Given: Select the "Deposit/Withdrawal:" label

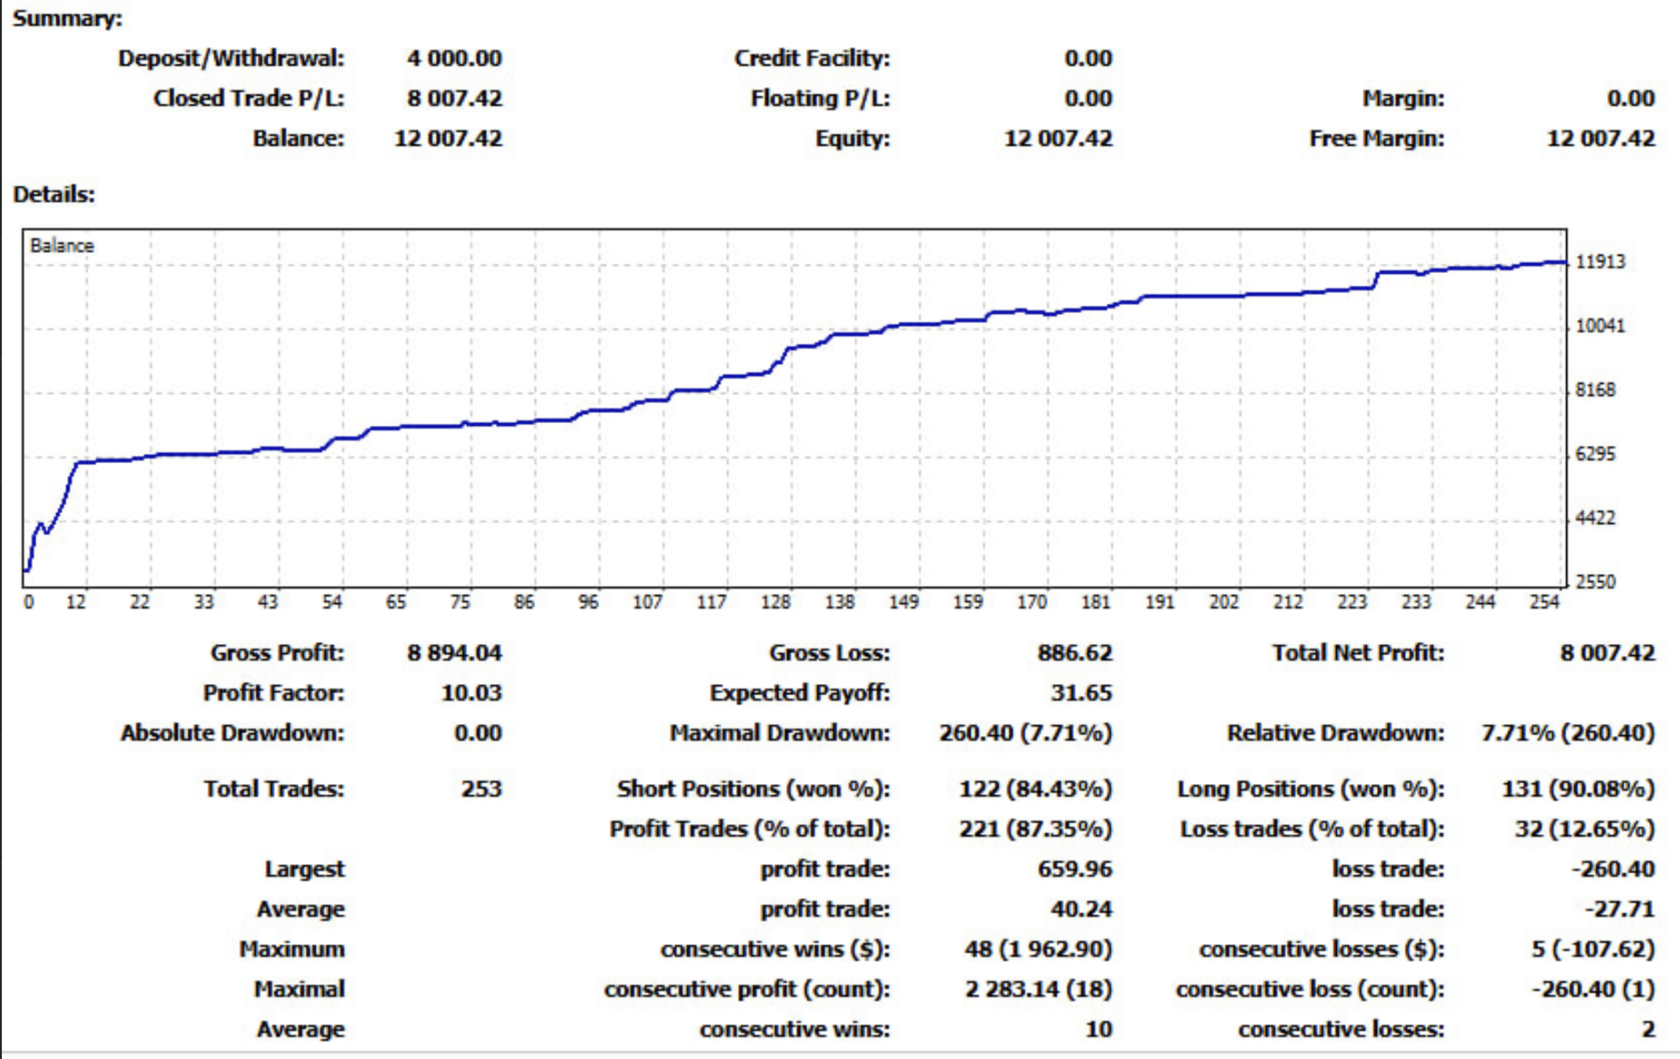Looking at the screenshot, I should [x=231, y=58].
